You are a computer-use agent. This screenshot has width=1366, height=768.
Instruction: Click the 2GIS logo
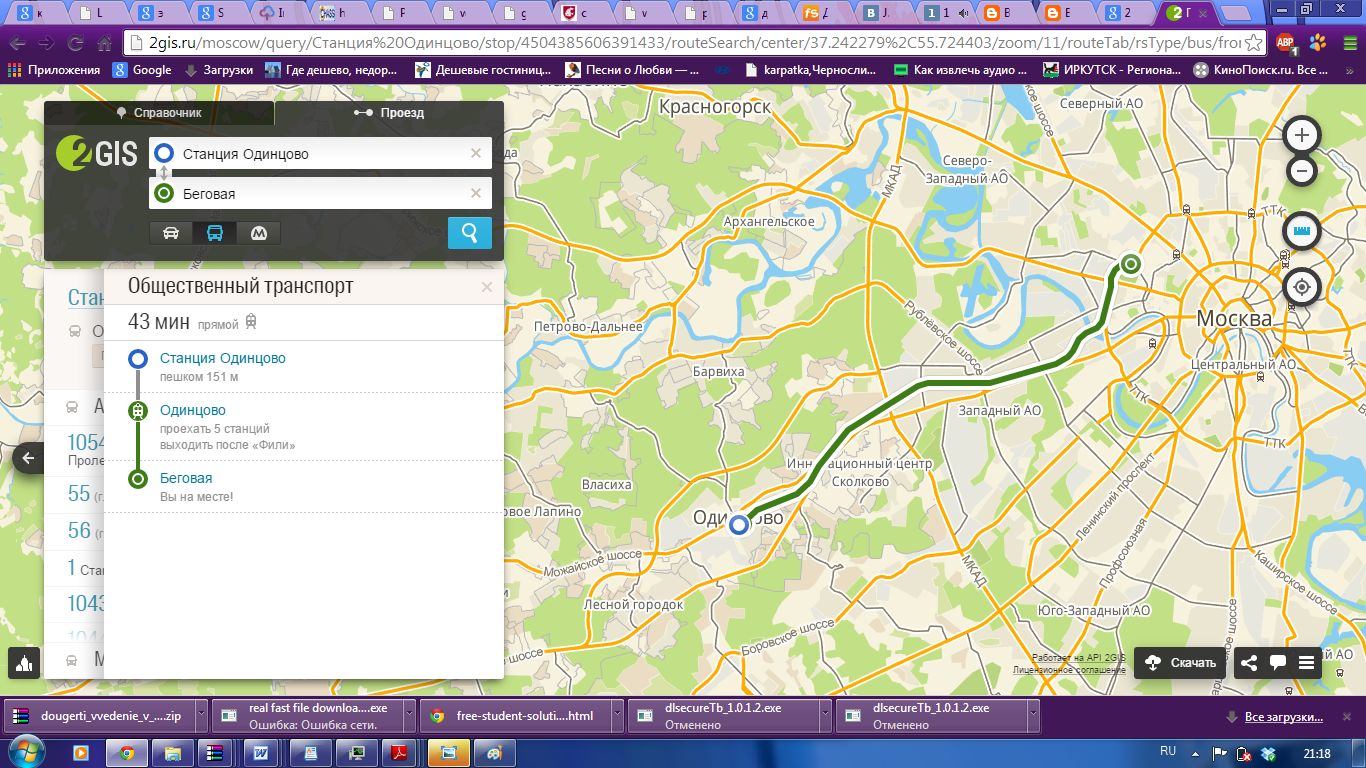coord(97,153)
